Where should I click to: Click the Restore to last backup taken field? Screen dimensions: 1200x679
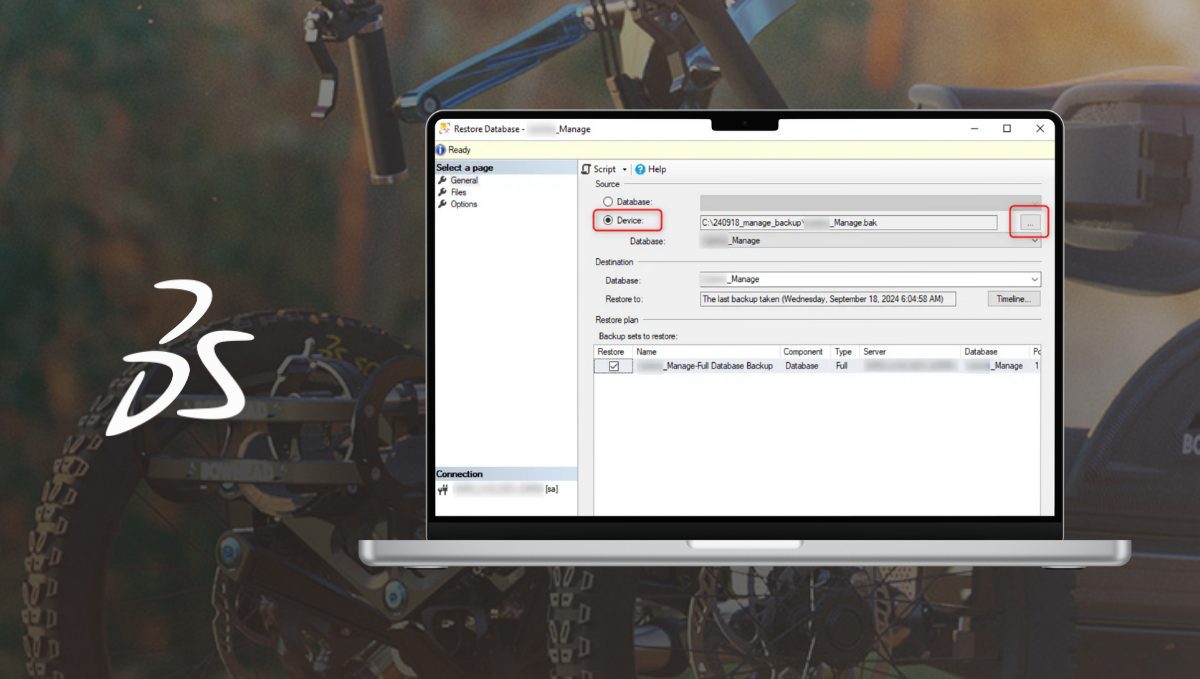point(828,299)
